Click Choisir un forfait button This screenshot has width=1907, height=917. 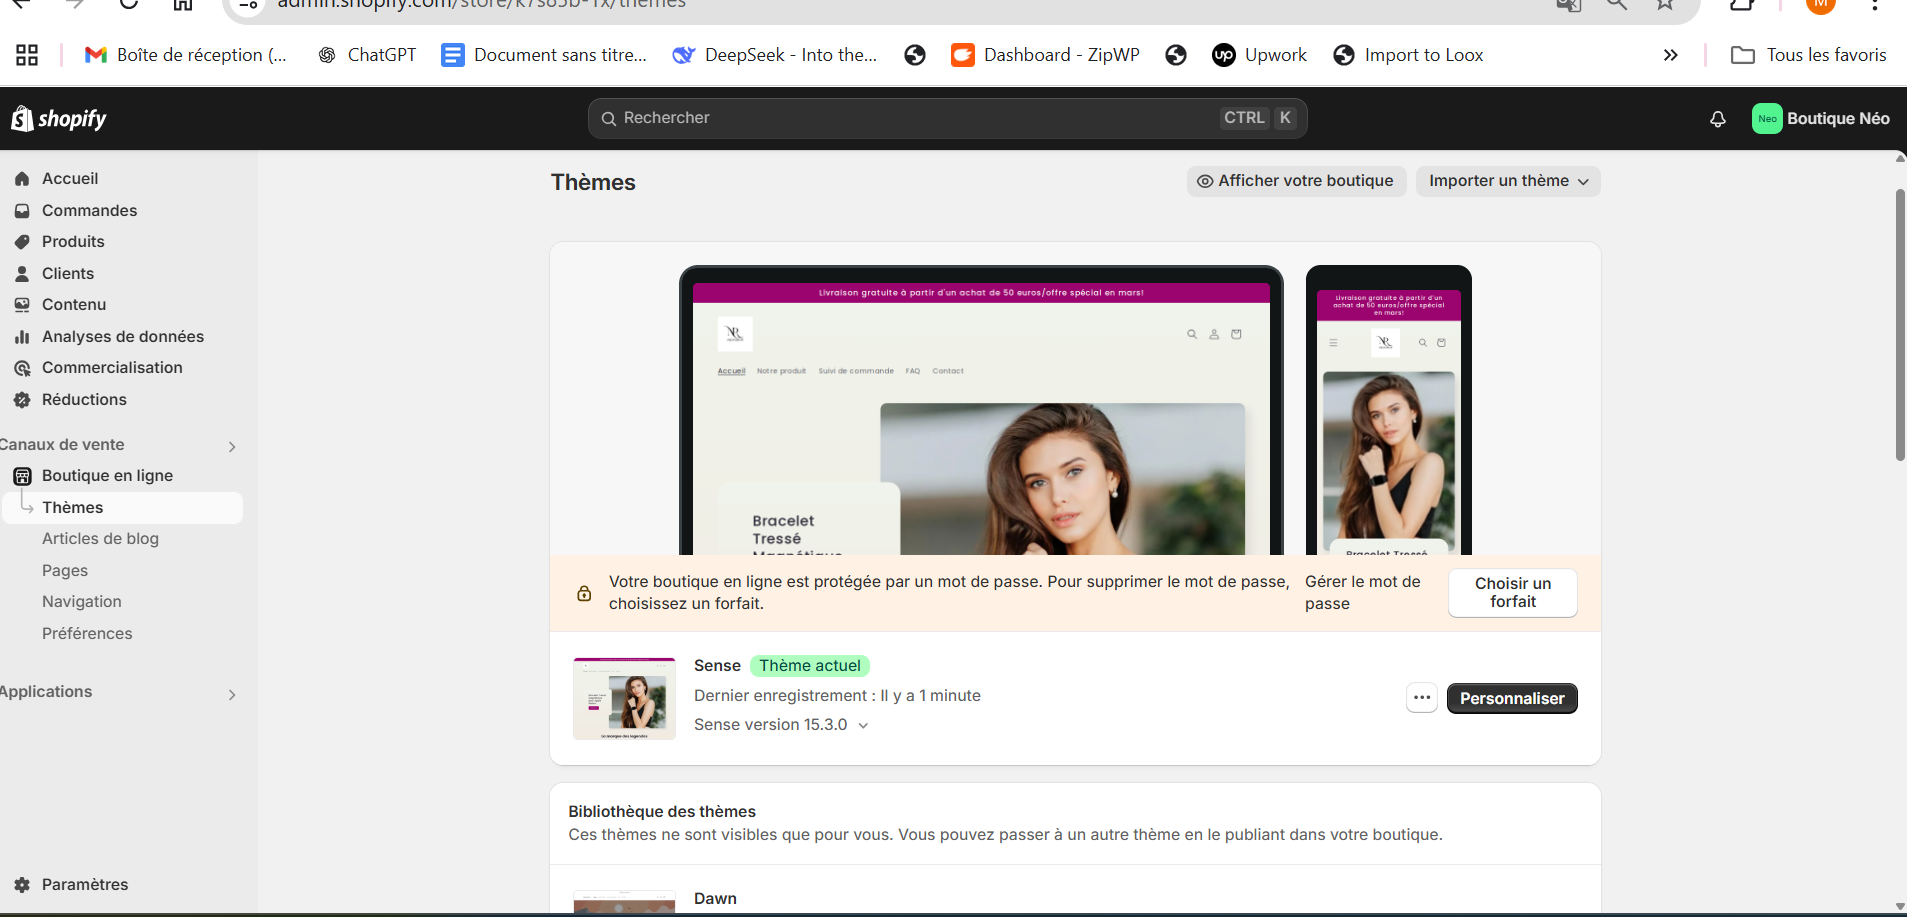pos(1512,593)
